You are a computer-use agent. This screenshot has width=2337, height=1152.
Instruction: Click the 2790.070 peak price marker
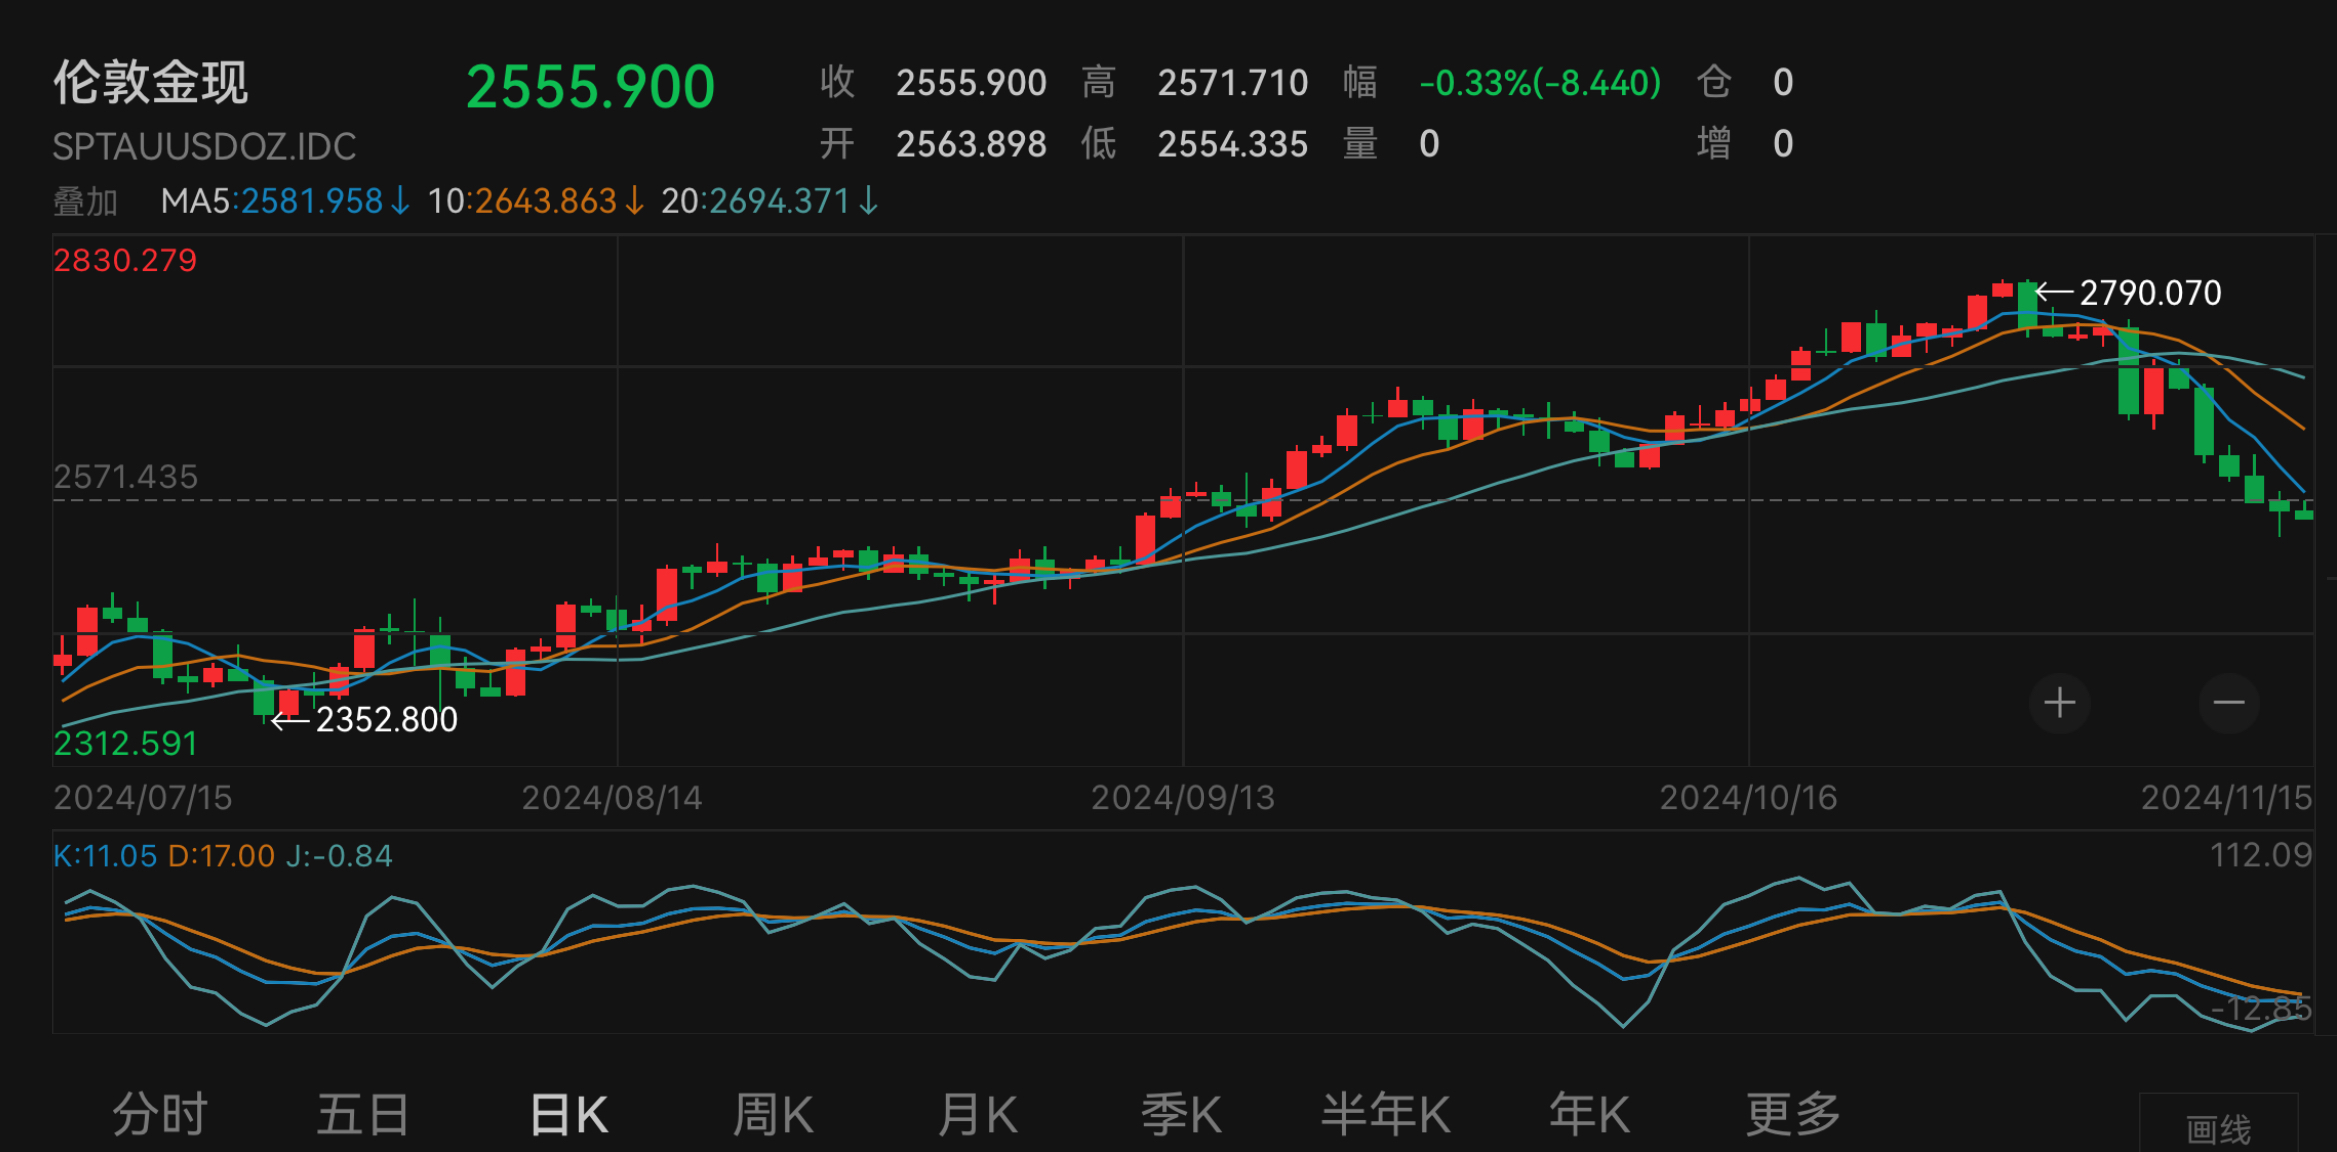2150,293
